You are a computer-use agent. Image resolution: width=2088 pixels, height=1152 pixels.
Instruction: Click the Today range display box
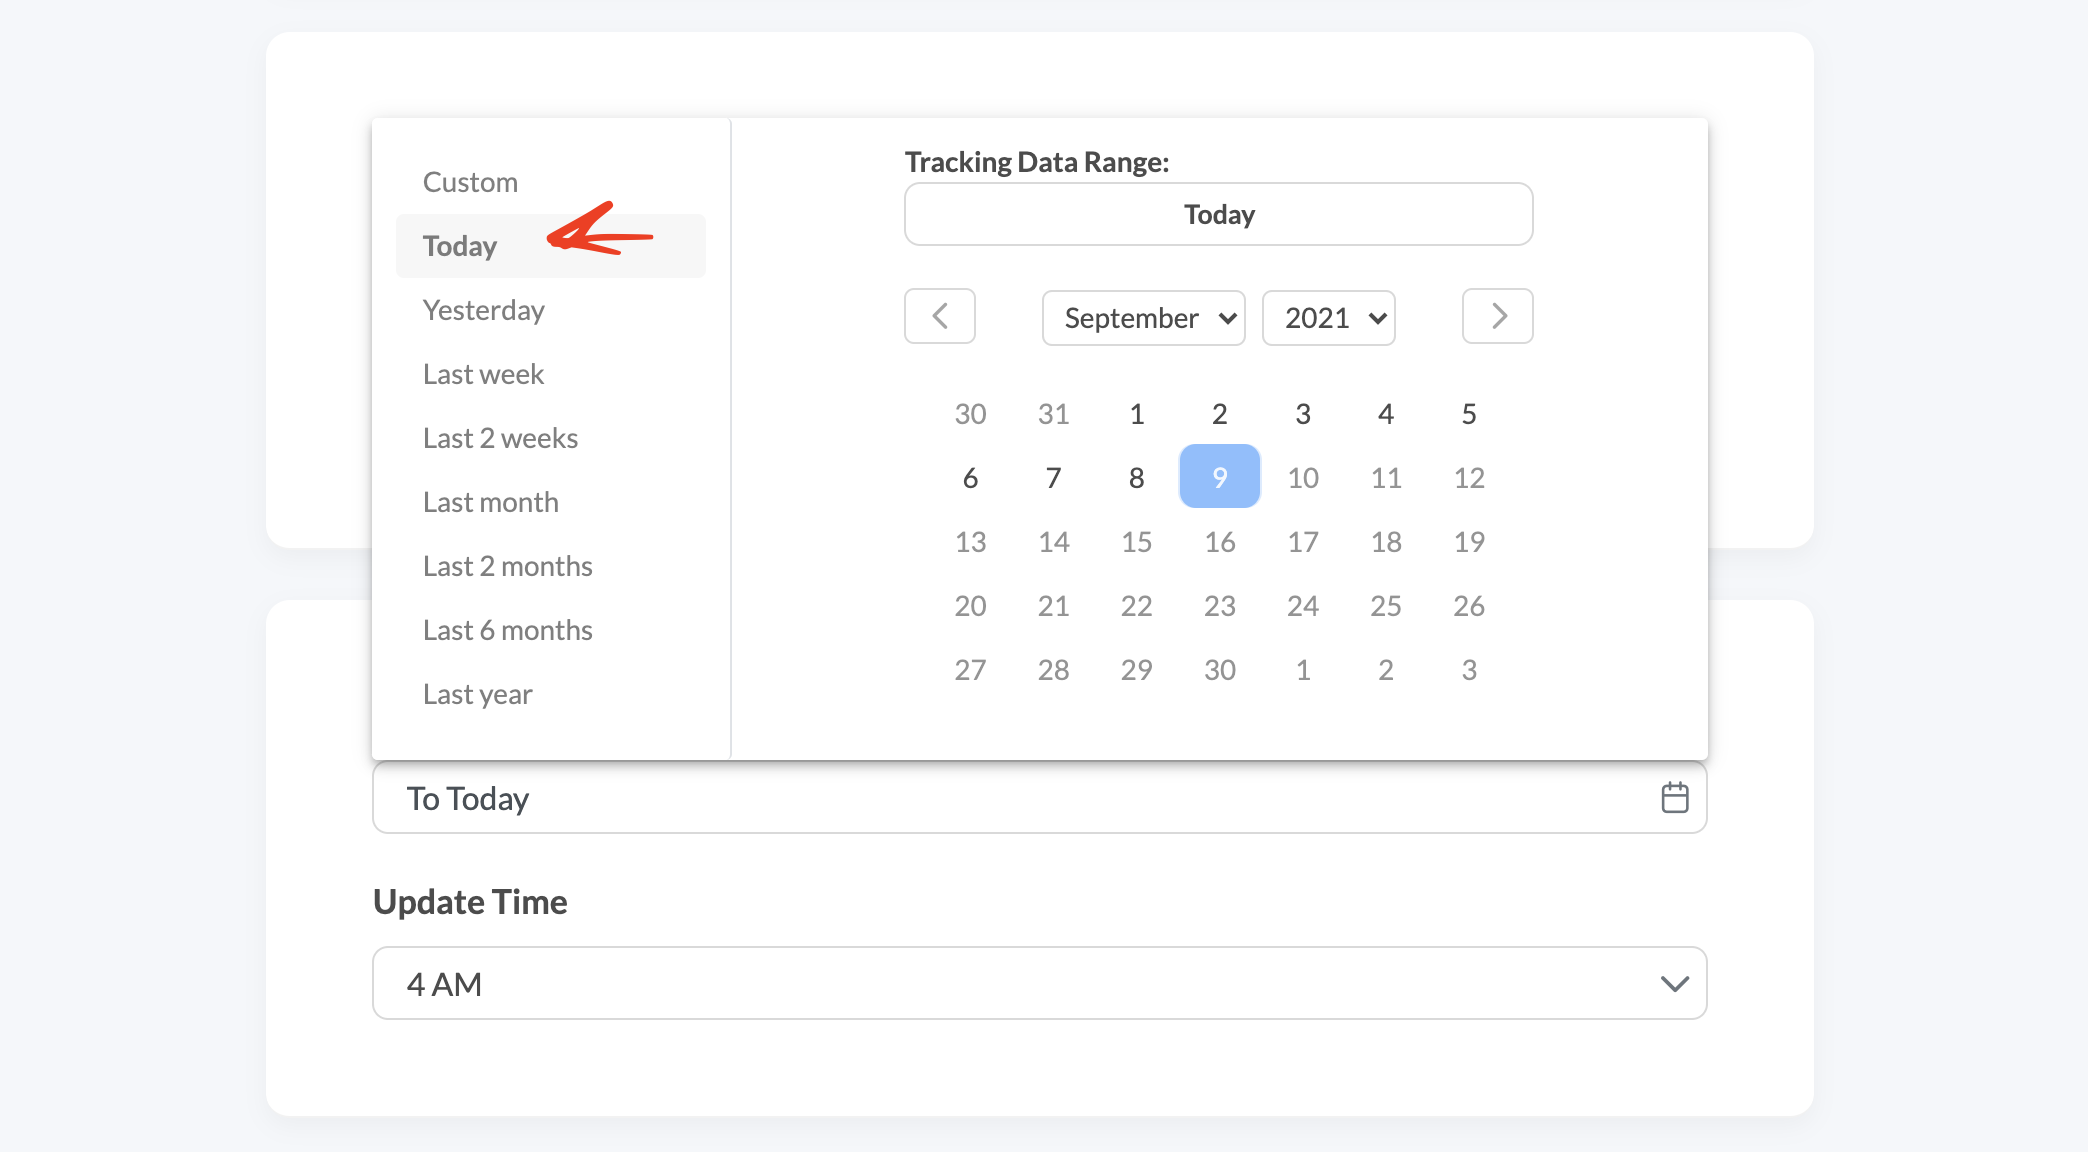1219,214
